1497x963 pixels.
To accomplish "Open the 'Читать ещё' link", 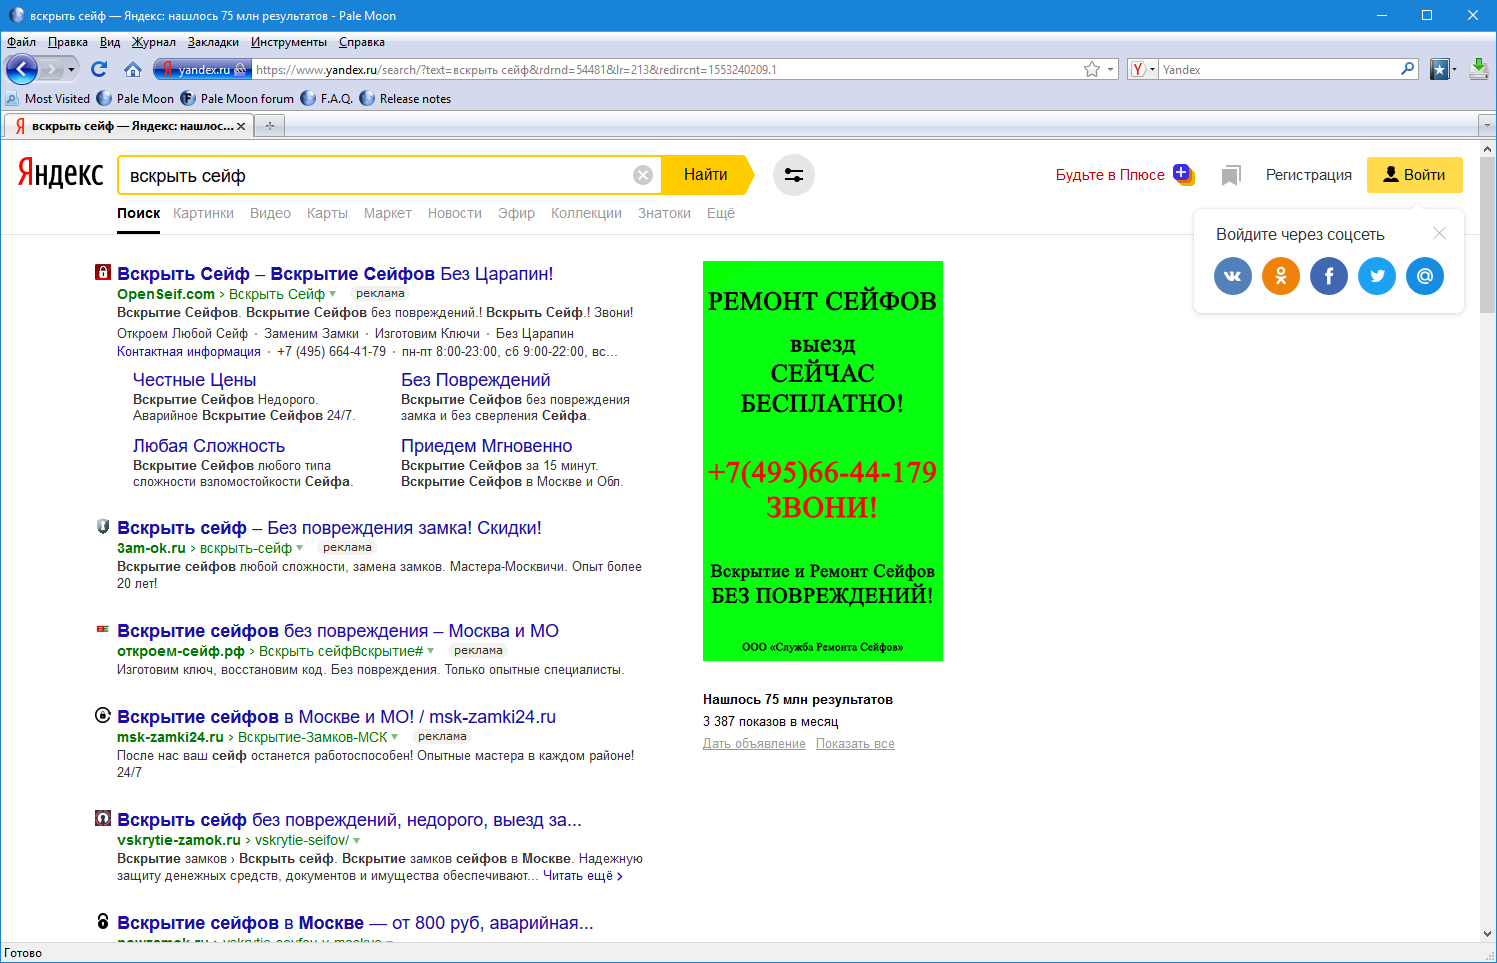I will click(583, 876).
